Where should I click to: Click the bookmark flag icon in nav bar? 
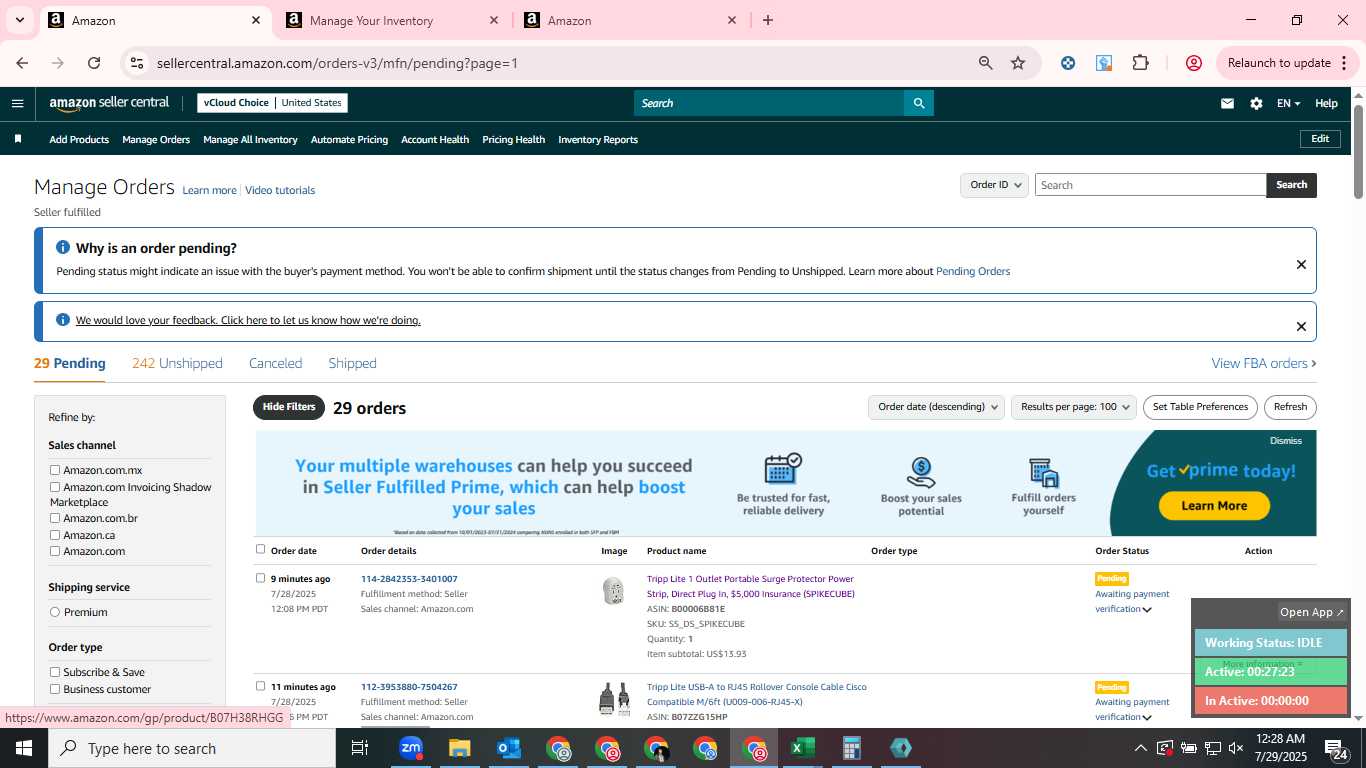tap(17, 139)
